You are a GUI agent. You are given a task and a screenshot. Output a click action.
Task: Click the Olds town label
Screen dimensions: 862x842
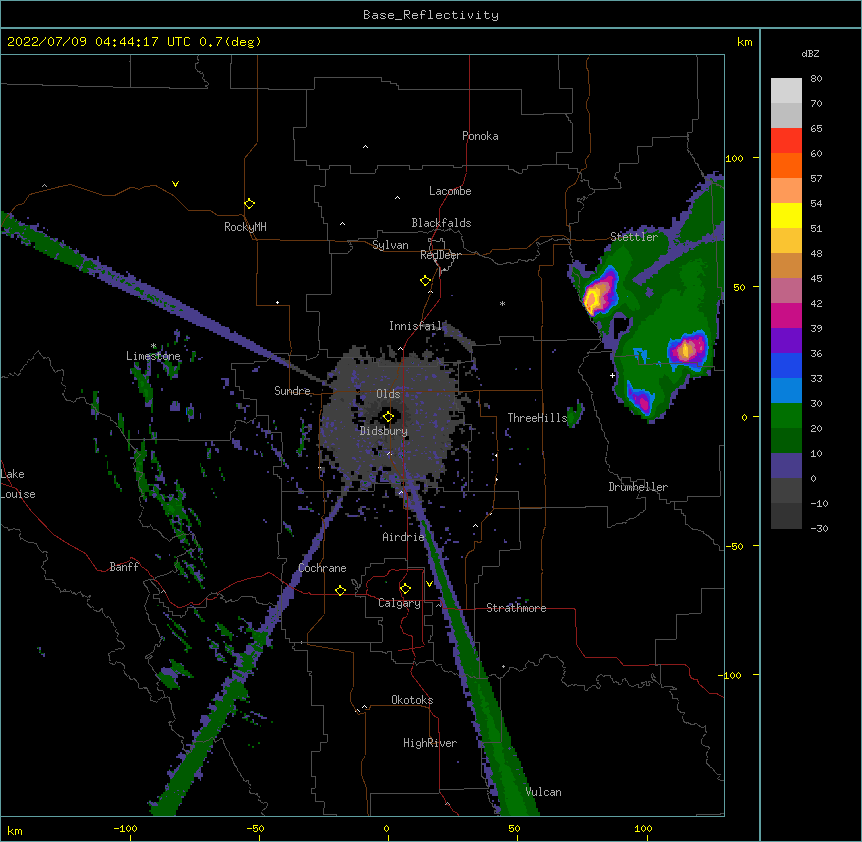click(x=388, y=394)
